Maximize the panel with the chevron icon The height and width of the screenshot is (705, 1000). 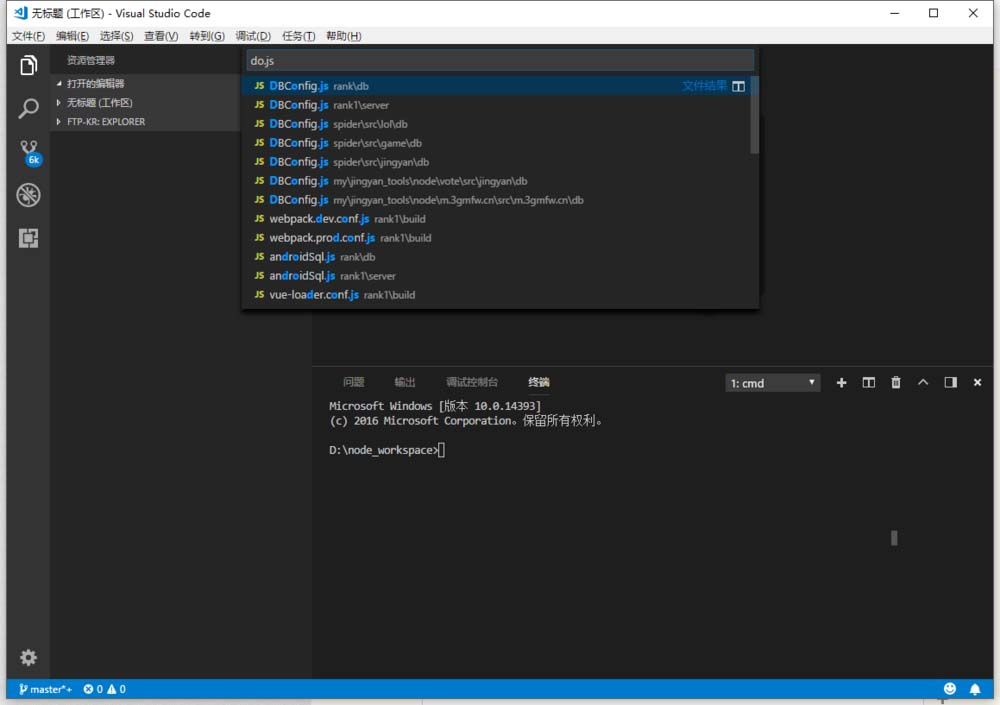tap(923, 382)
